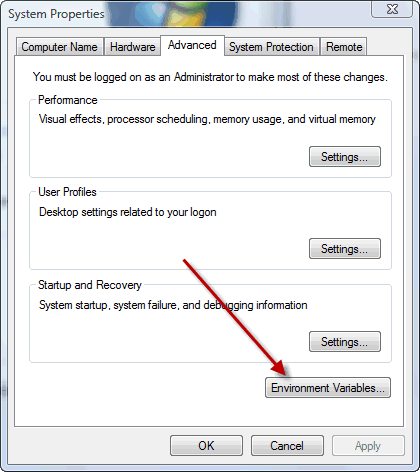The height and width of the screenshot is (472, 420).
Task: Switch to the Computer Name tab
Action: pyautogui.click(x=60, y=47)
